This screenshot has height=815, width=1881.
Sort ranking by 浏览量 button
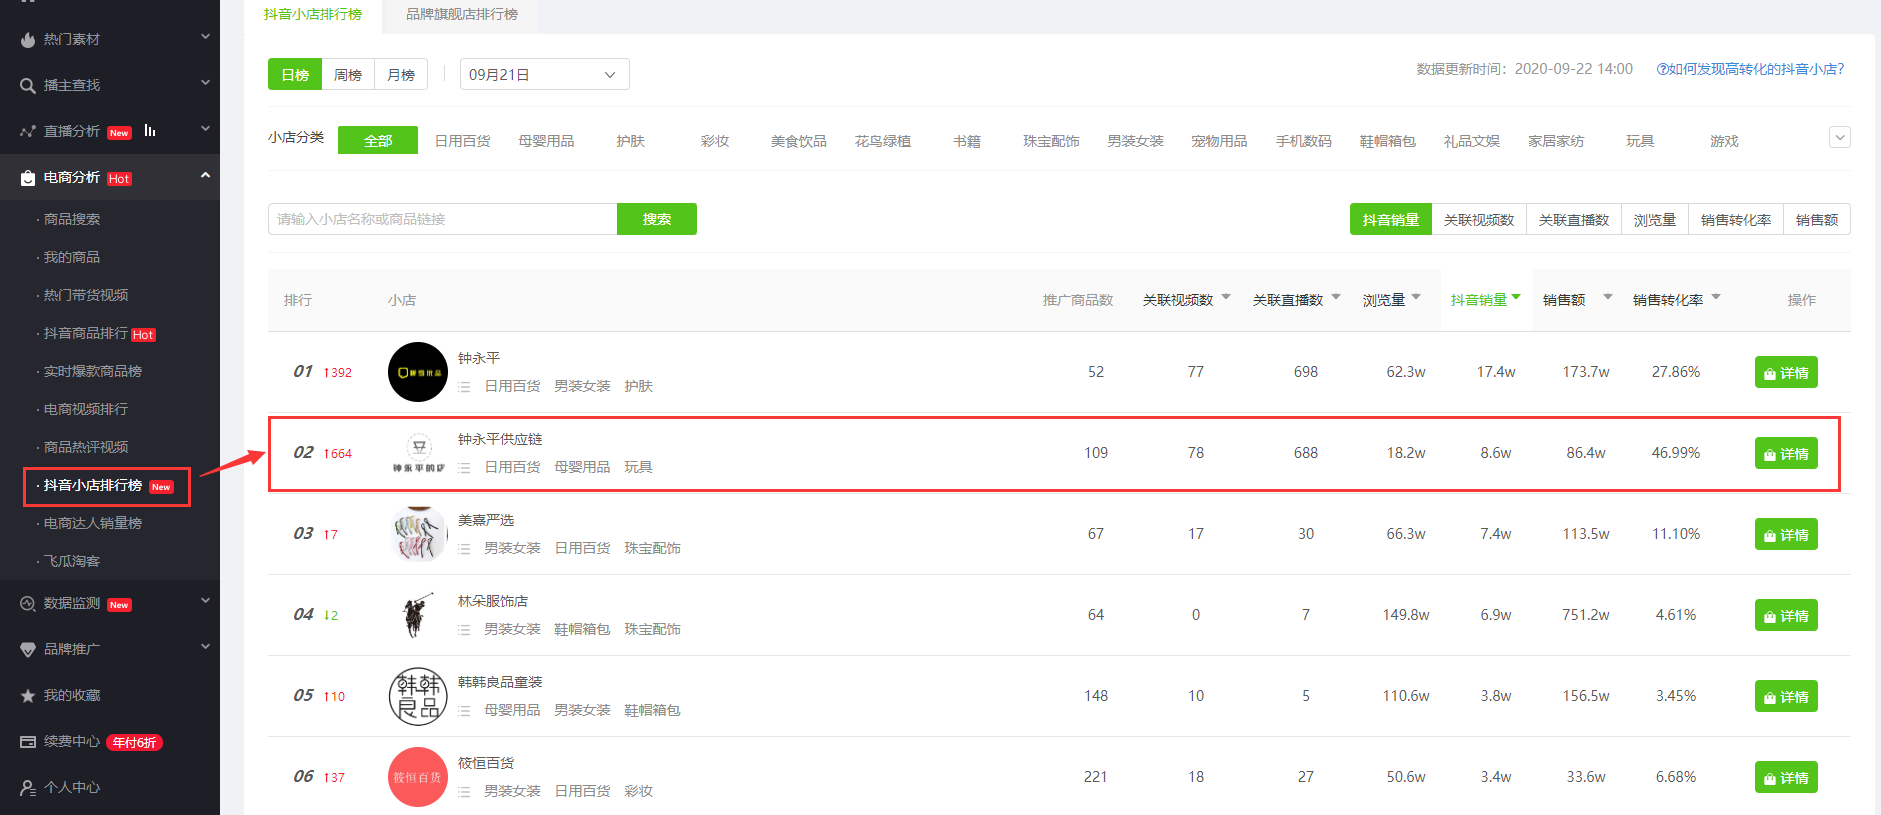[1655, 220]
